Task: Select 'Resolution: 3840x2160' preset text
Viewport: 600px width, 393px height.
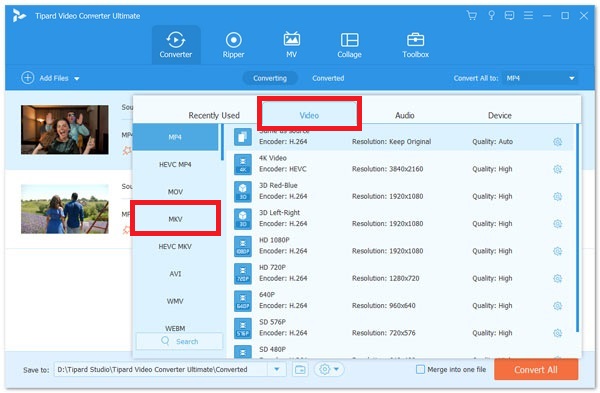Action: pos(388,169)
